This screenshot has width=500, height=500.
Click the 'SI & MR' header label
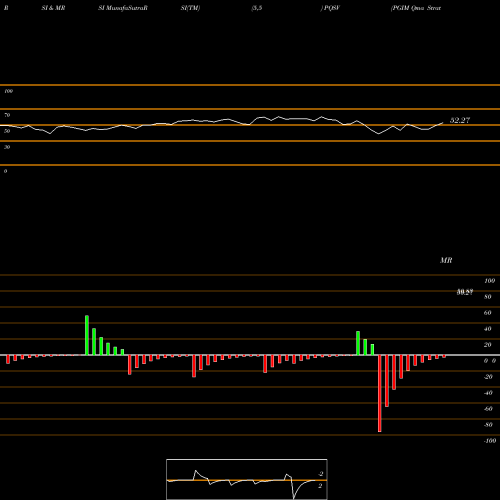tap(53, 8)
